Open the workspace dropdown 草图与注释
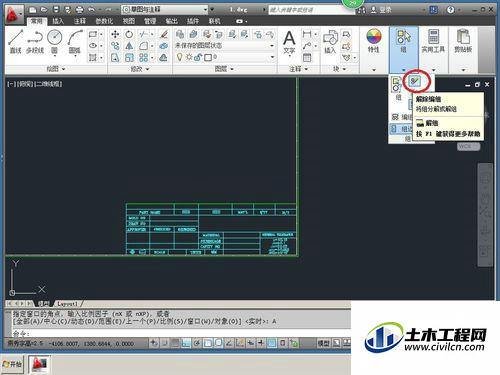 [x=165, y=10]
